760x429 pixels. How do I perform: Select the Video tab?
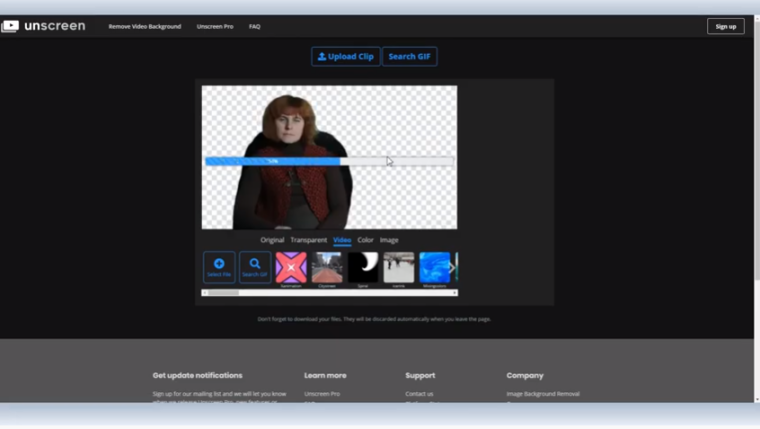click(x=342, y=240)
